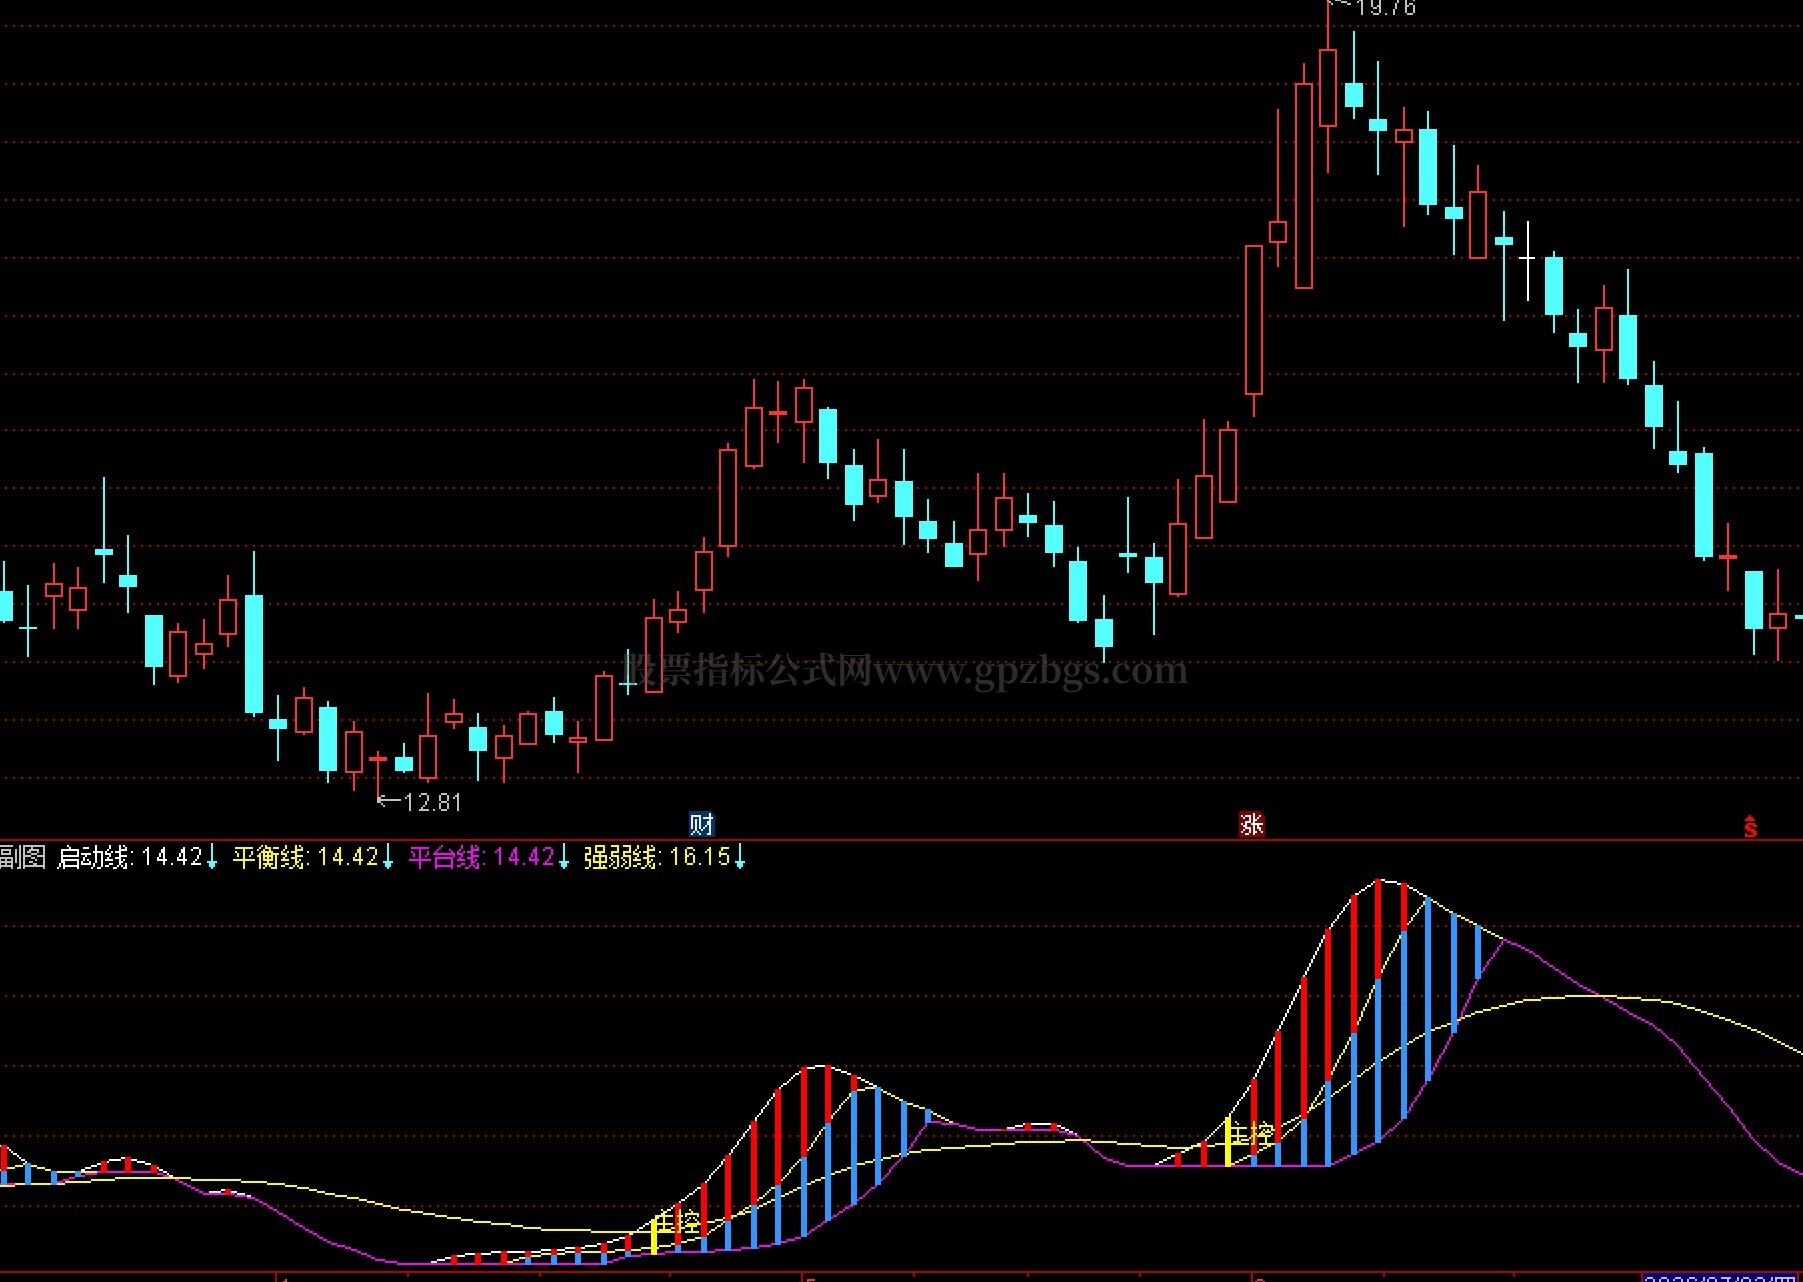The height and width of the screenshot is (1282, 1803).
Task: Click the down arrow beside 平衡线 value
Action: (388, 857)
